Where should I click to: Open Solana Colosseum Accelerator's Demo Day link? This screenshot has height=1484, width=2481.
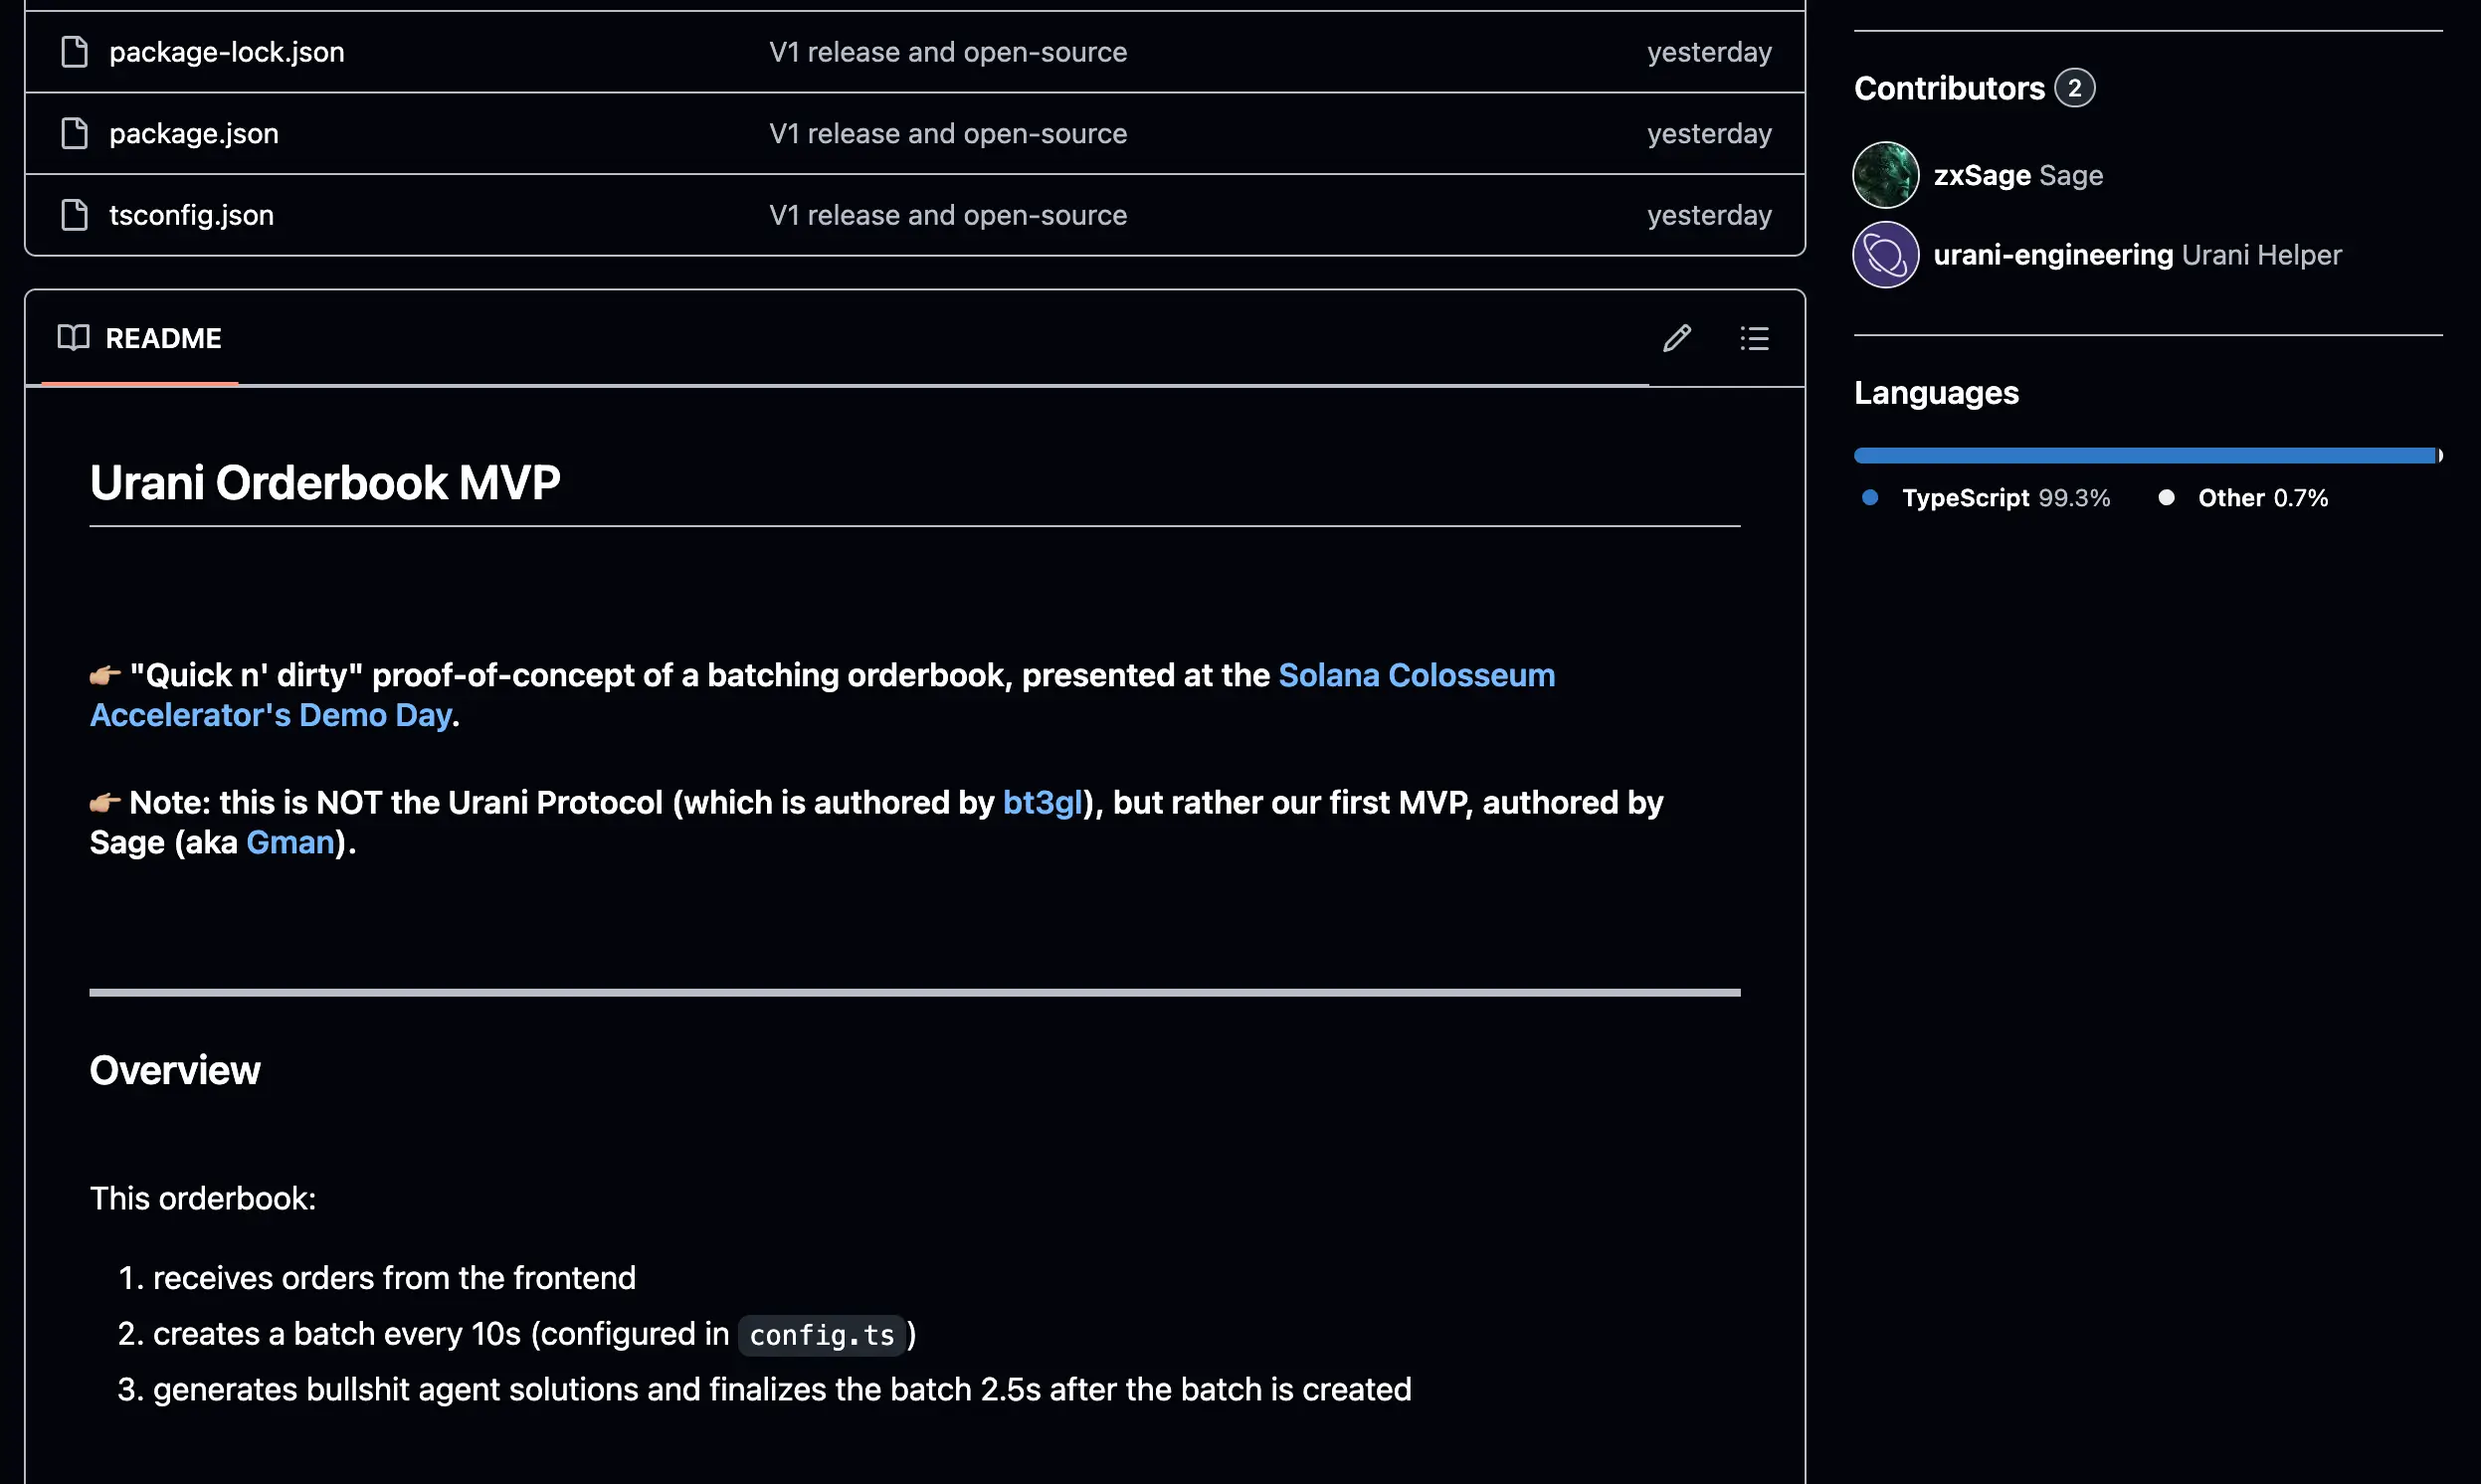[1415, 676]
